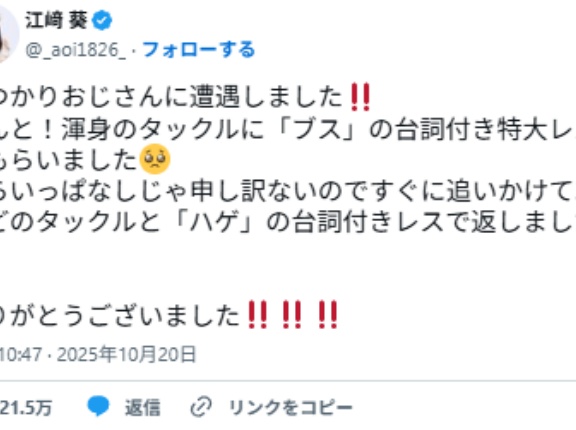Click the tweet line containing 「ブス」
The height and width of the screenshot is (430, 576).
tap(288, 129)
